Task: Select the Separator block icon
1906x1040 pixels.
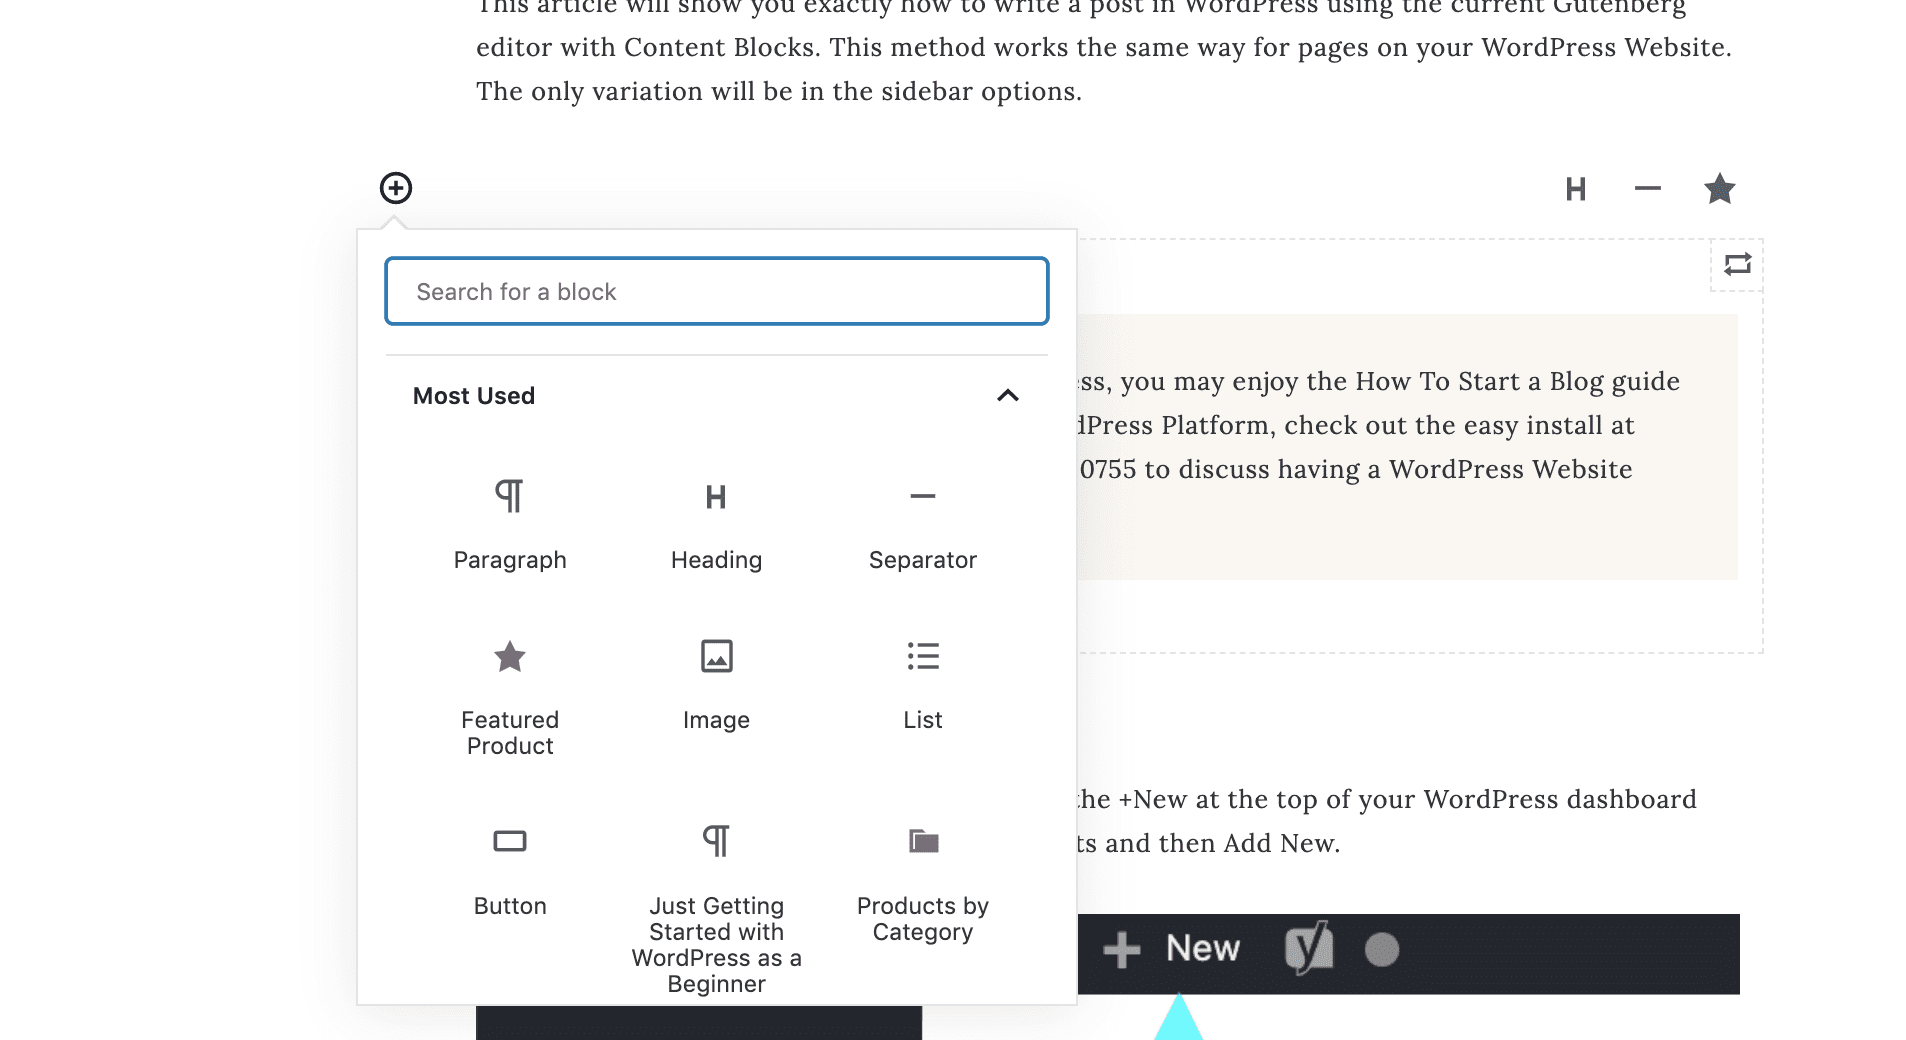Action: 923,496
